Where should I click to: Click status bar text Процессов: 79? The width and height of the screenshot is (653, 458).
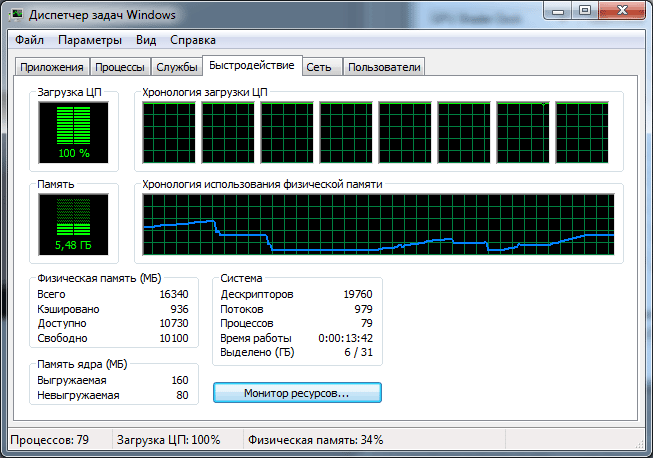[50, 440]
